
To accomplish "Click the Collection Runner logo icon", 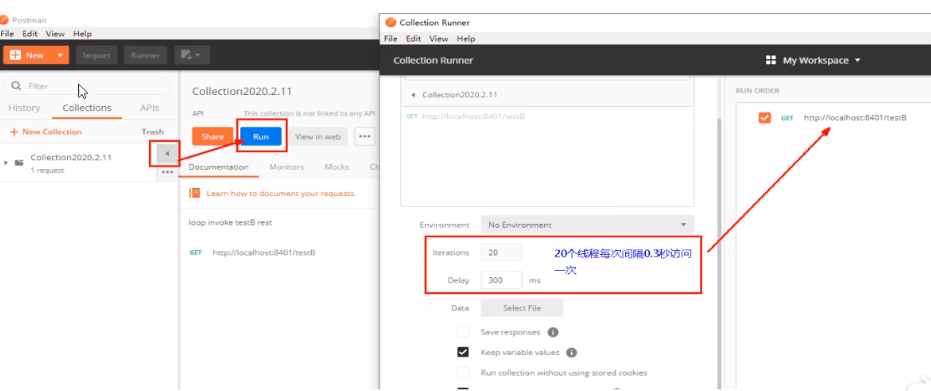I will pyautogui.click(x=390, y=23).
